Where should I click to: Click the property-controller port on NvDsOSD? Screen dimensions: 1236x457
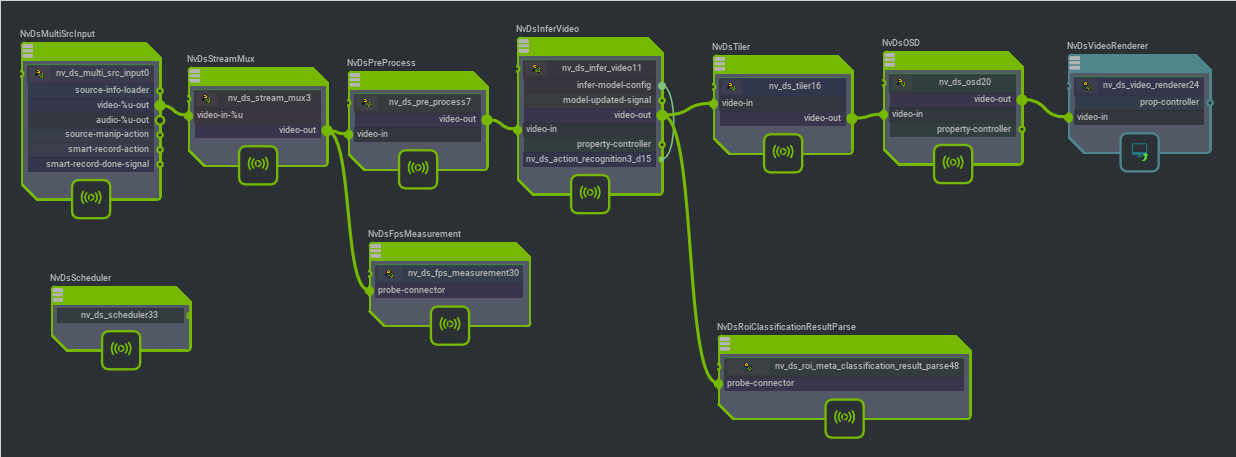pyautogui.click(x=1021, y=129)
